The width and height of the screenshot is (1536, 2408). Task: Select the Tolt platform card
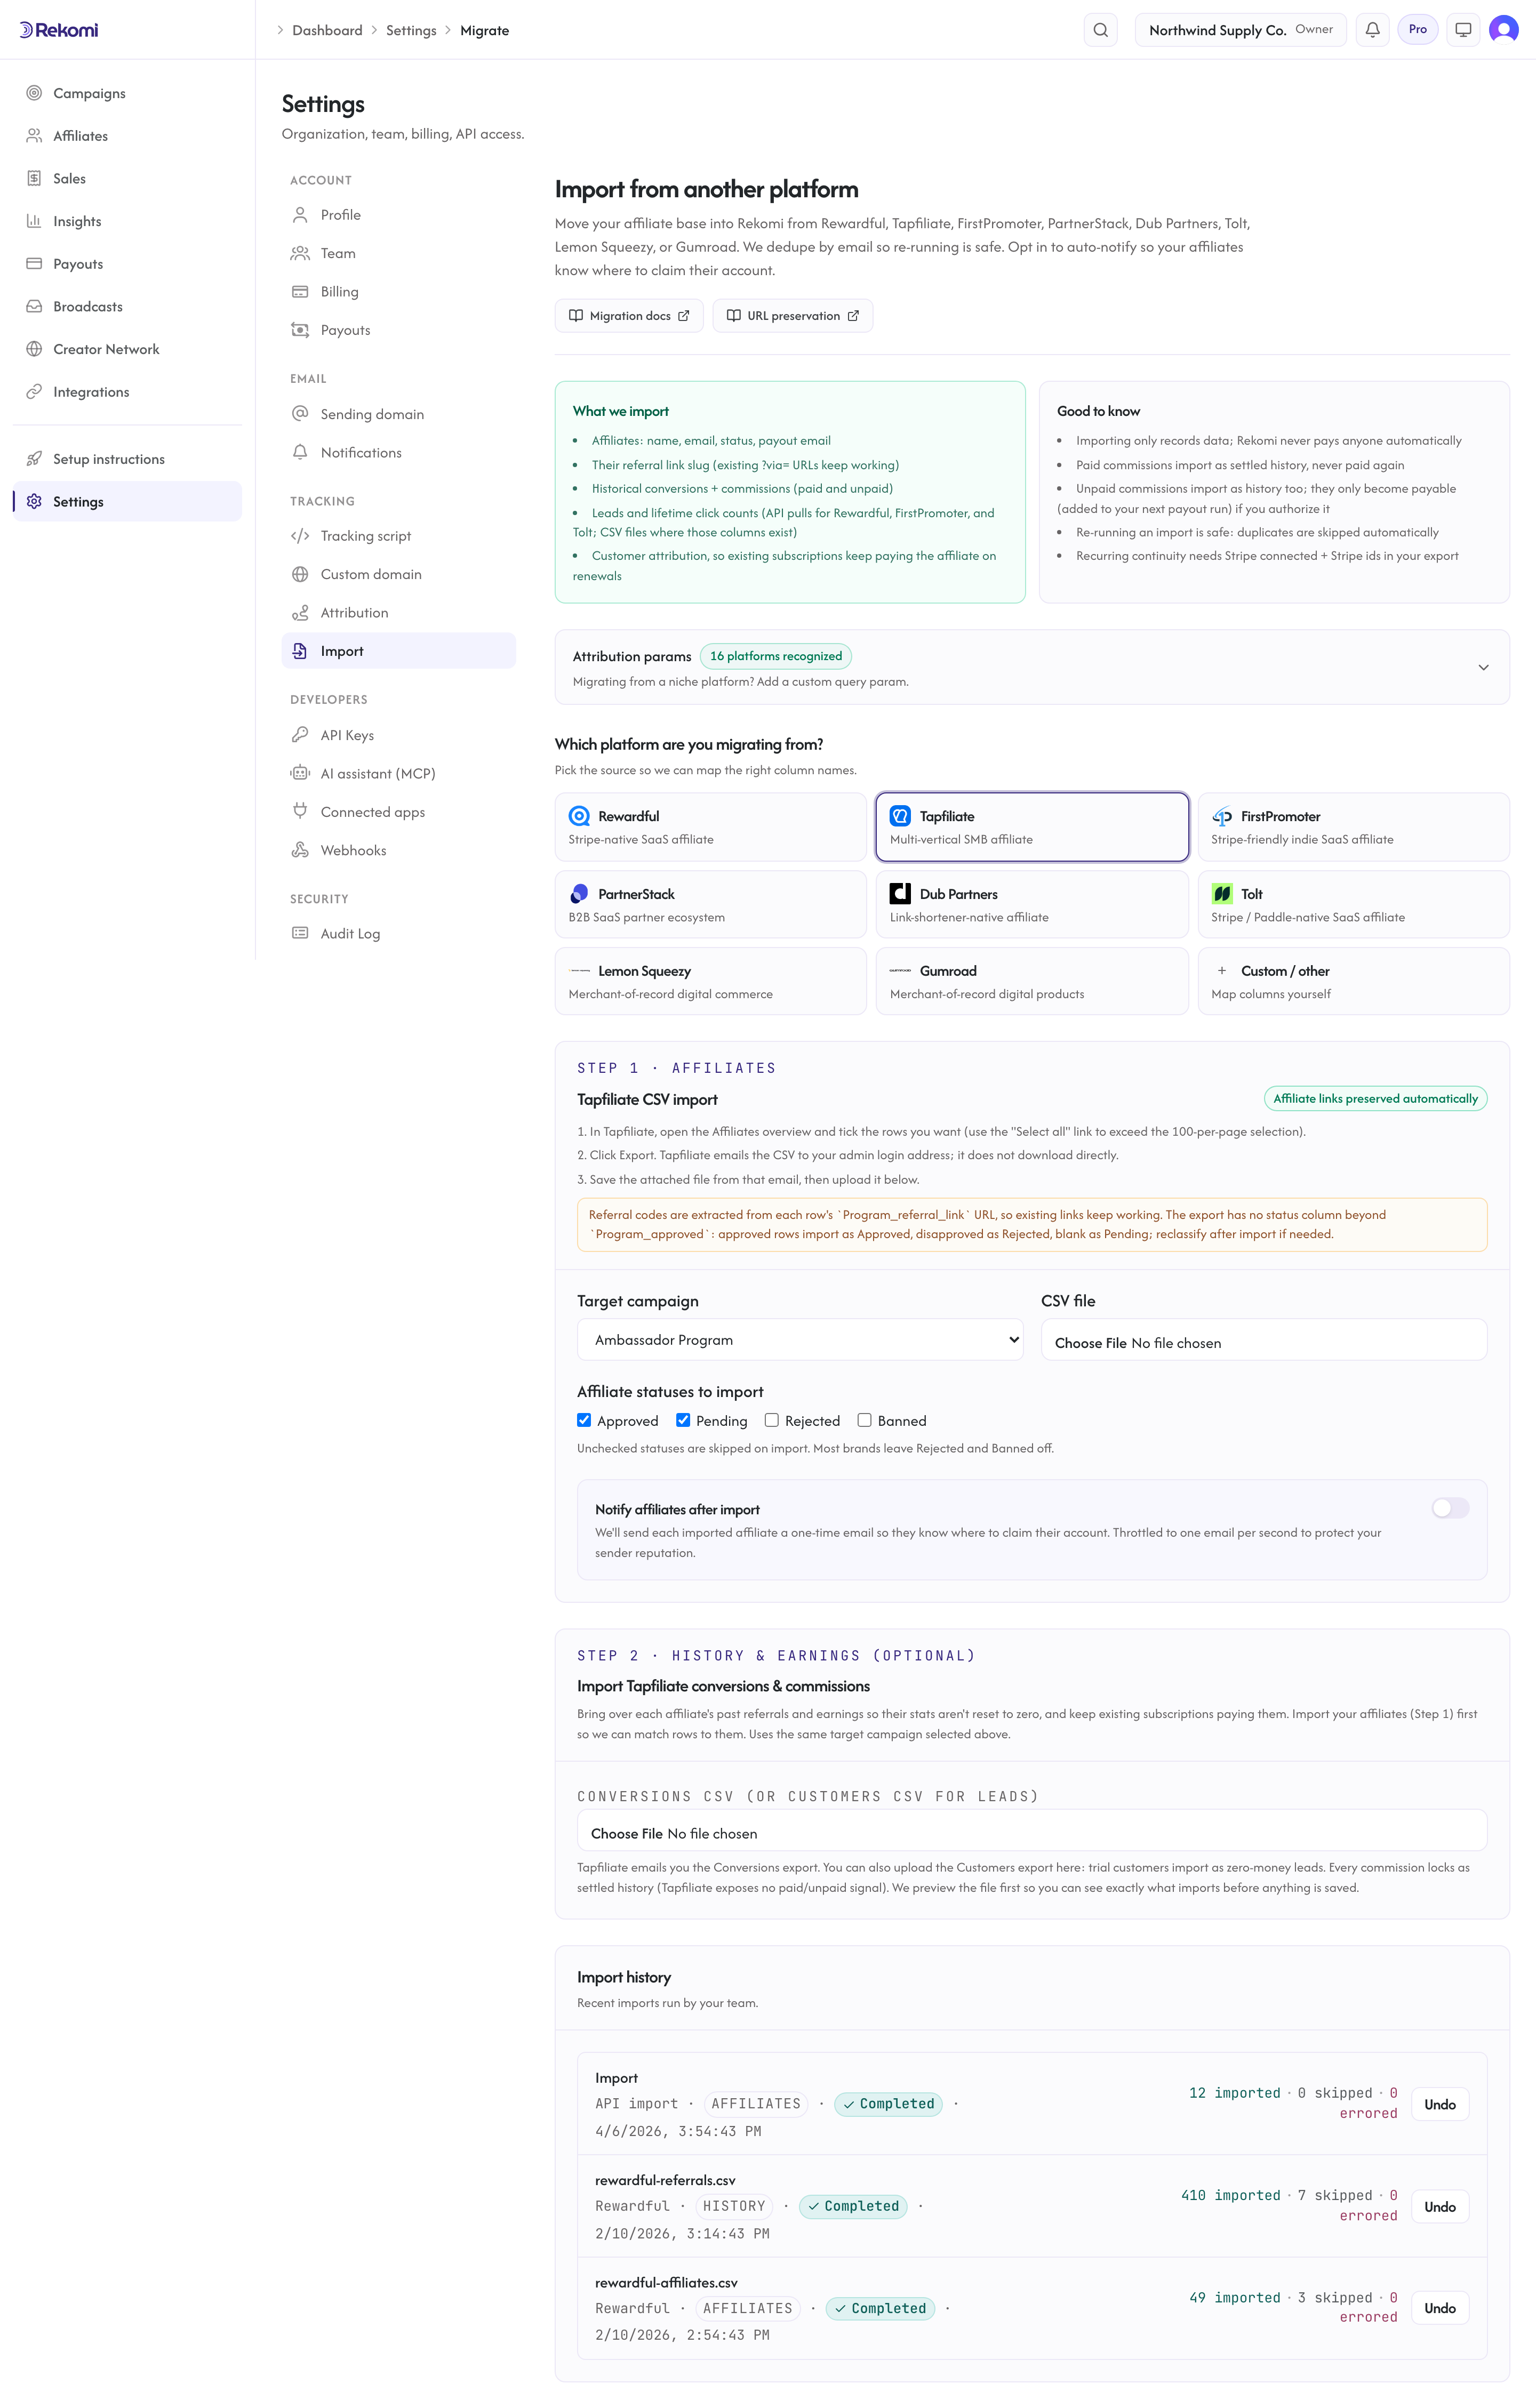click(1353, 904)
